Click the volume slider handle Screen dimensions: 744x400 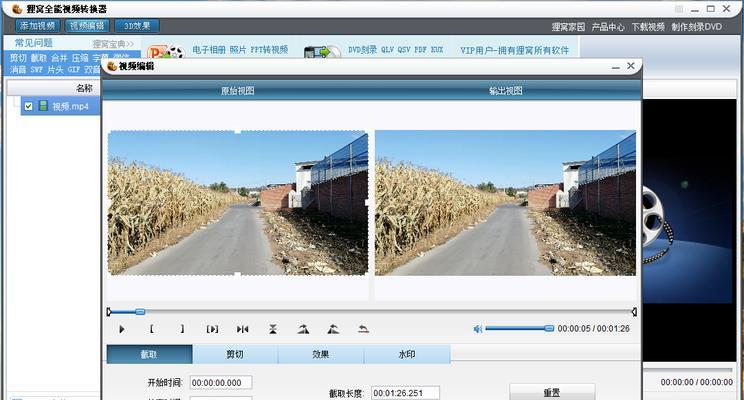(x=549, y=328)
